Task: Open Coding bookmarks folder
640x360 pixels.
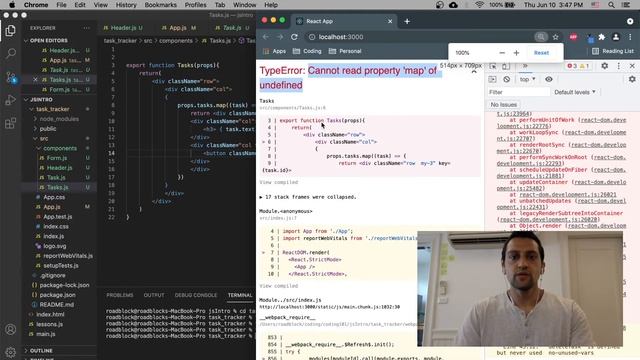Action: [x=307, y=51]
